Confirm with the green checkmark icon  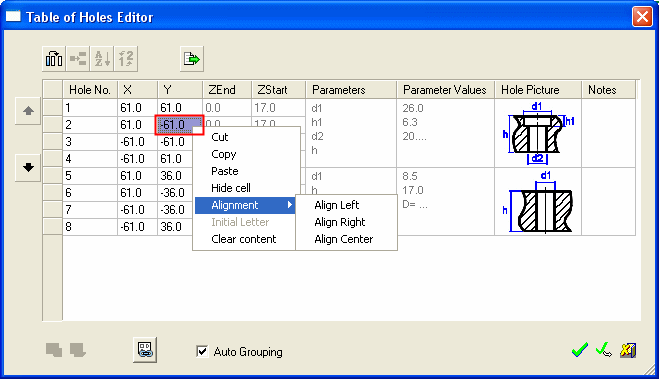(x=580, y=350)
